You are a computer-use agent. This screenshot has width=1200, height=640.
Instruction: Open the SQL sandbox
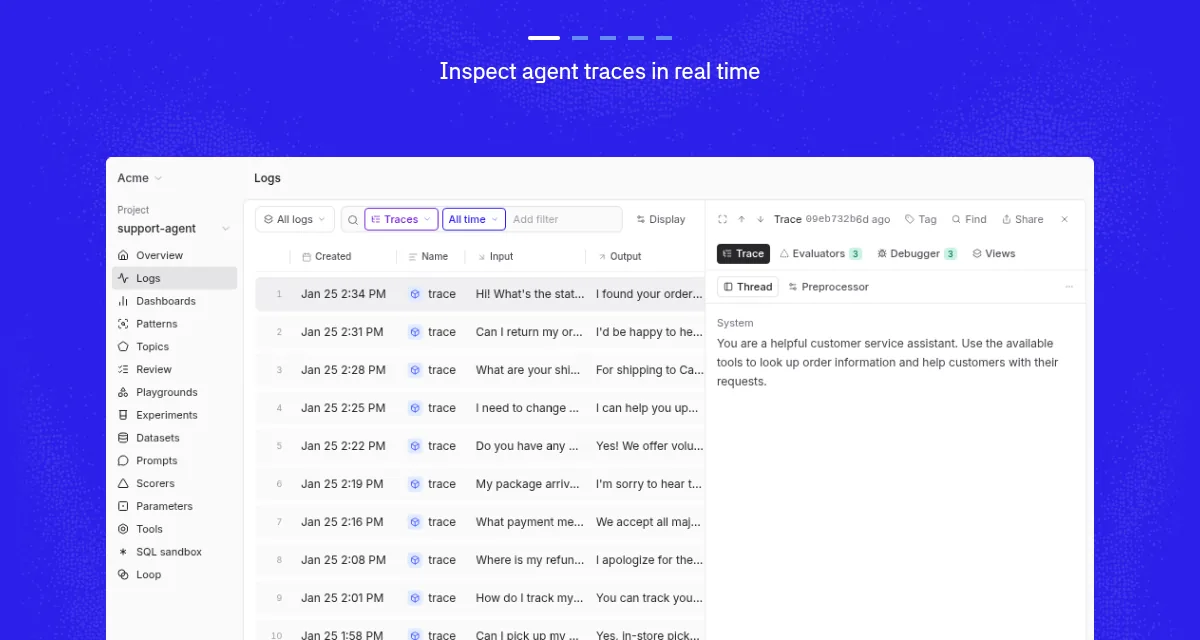(x=169, y=552)
